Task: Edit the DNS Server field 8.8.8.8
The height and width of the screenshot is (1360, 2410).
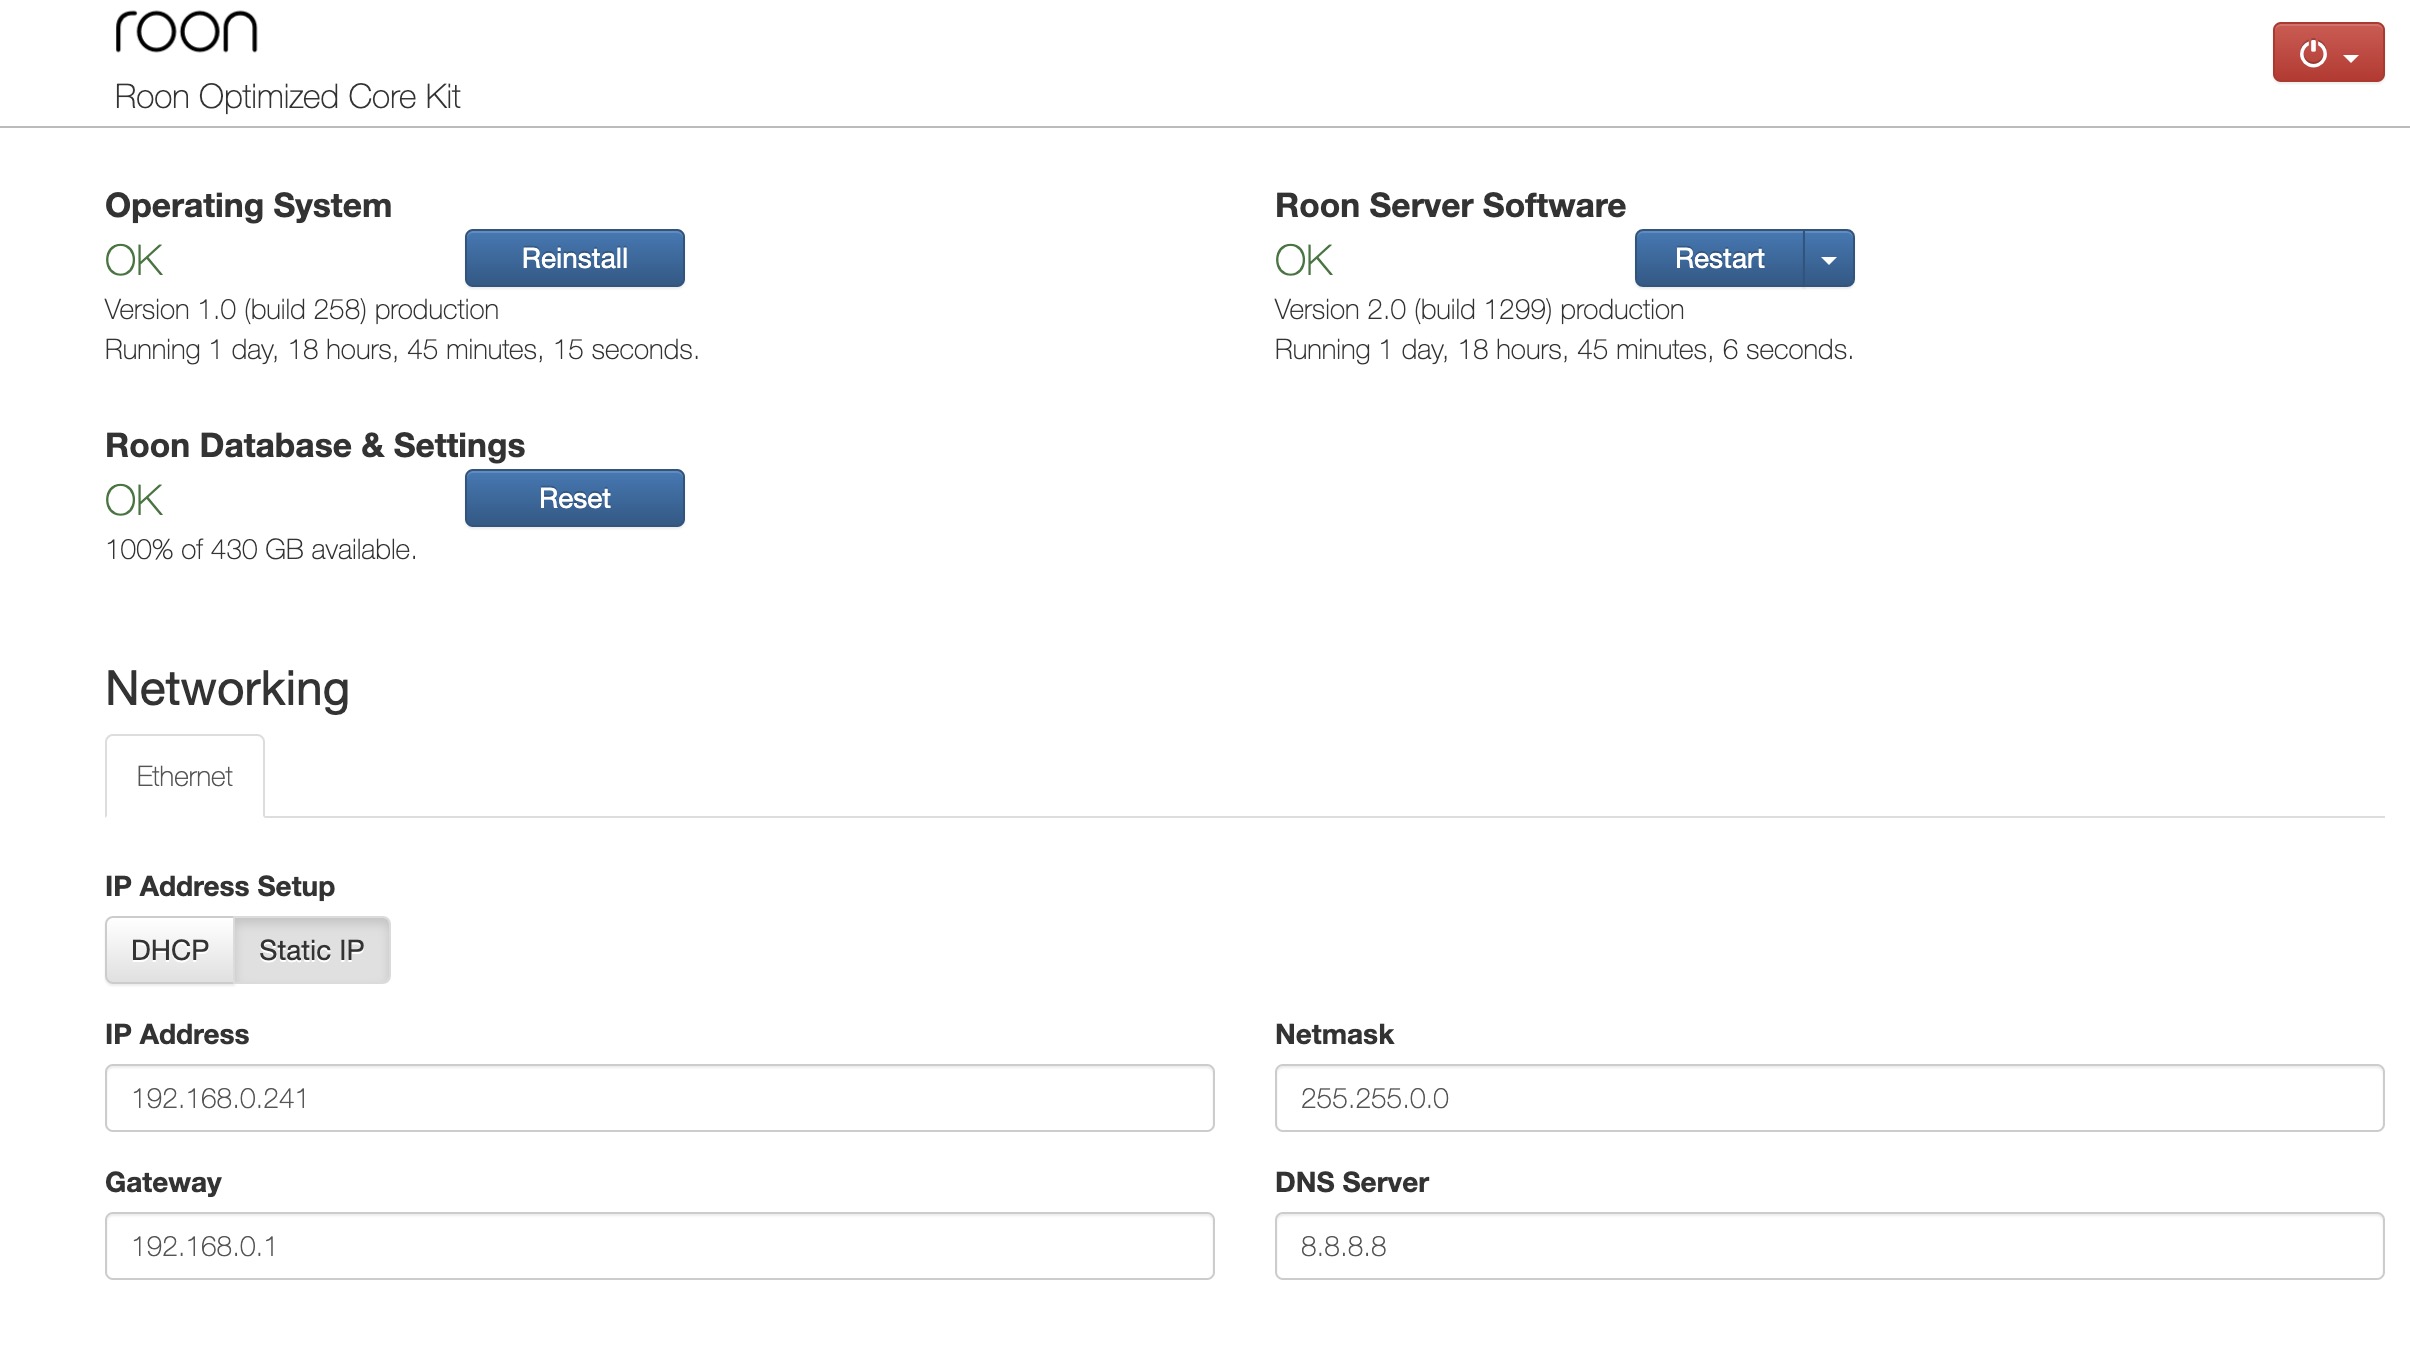Action: (1830, 1246)
